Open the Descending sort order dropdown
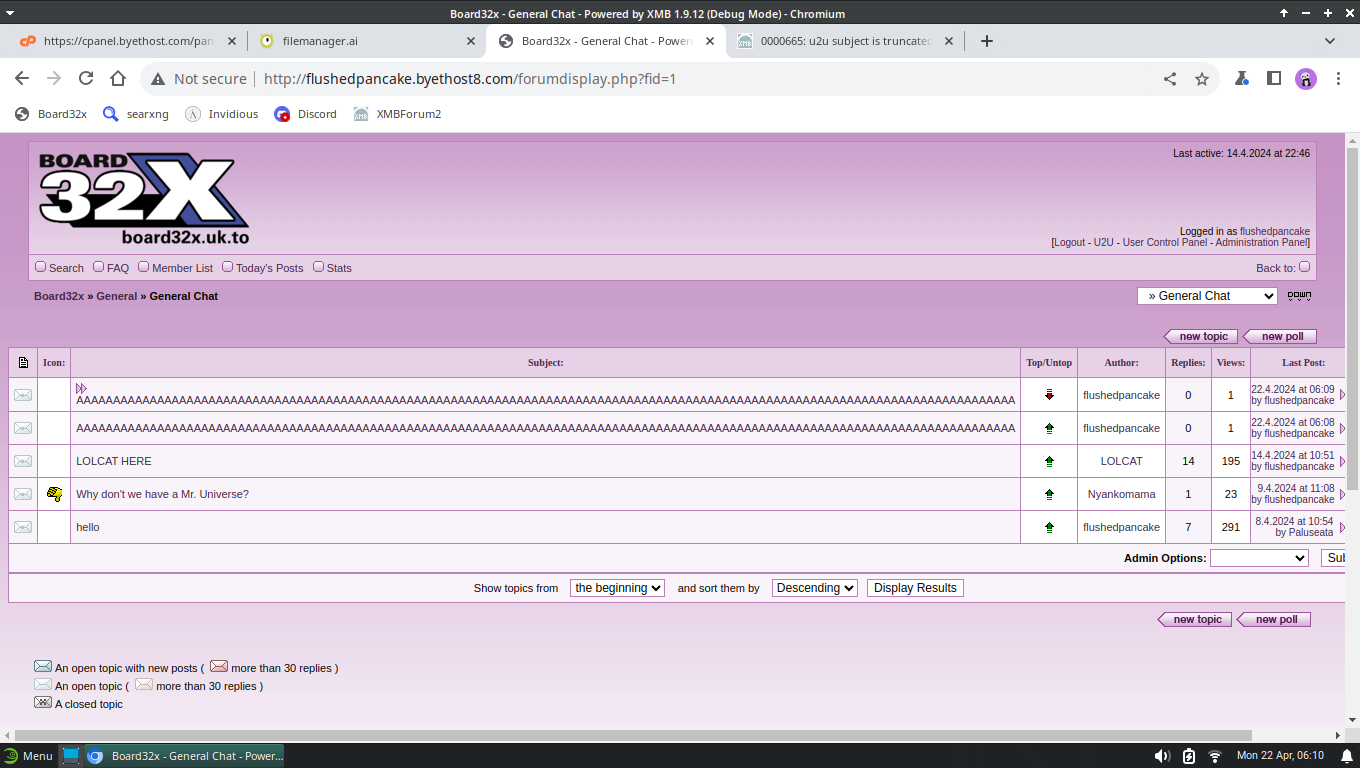Viewport: 1360px width, 768px height. 814,588
